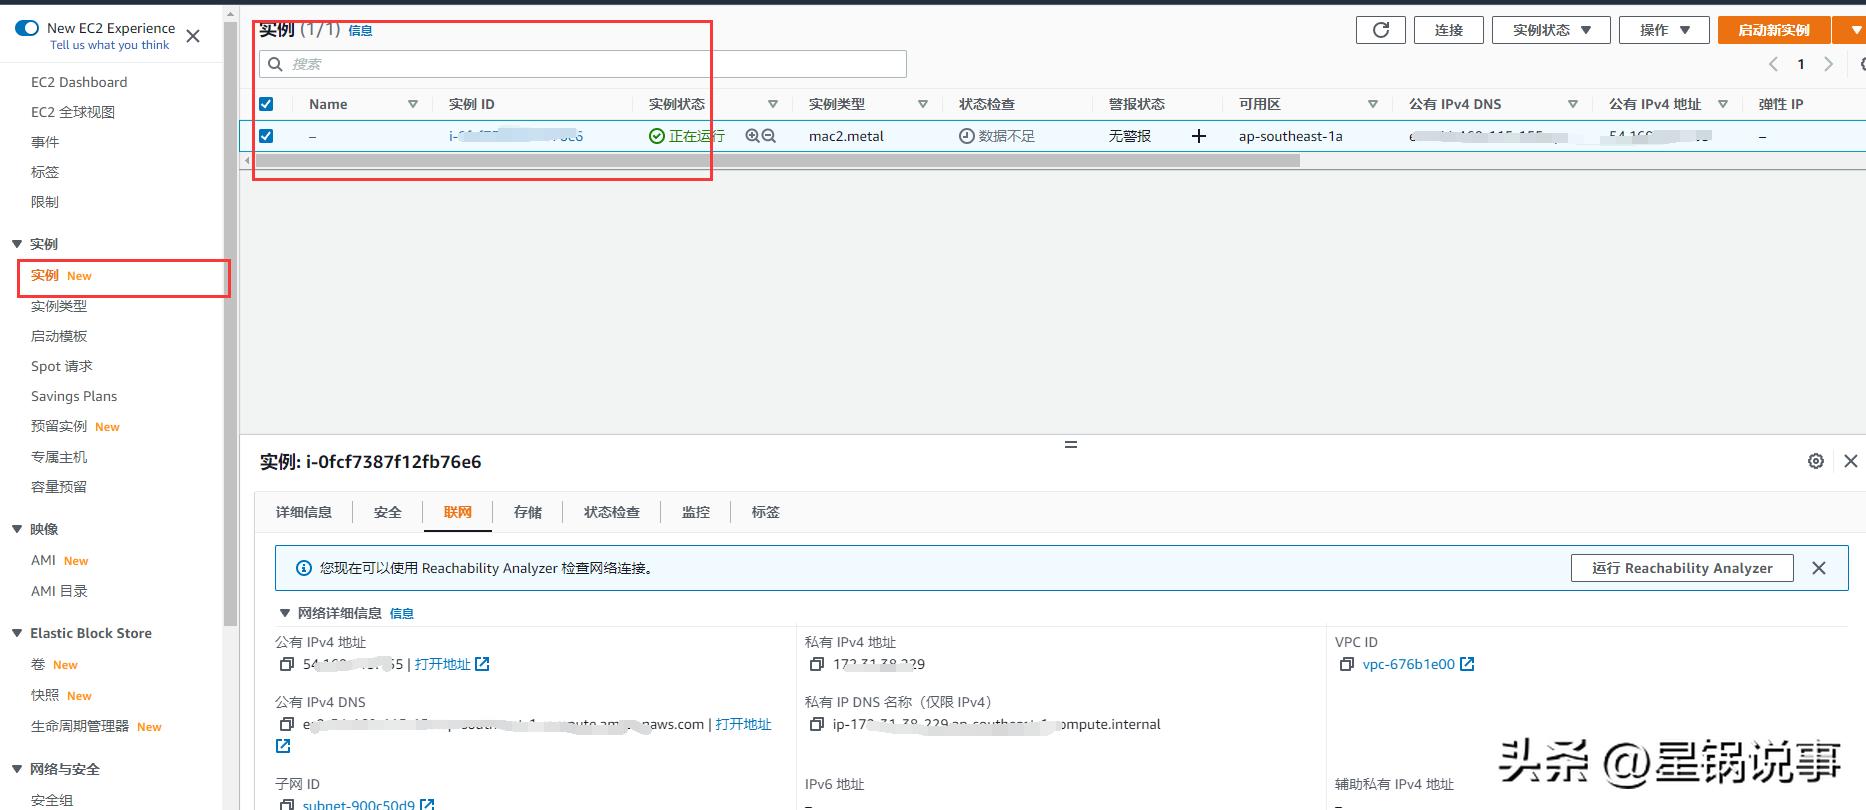Image resolution: width=1866 pixels, height=810 pixels.
Task: Dismiss the Reachability Analyzer banner
Action: click(x=1819, y=568)
